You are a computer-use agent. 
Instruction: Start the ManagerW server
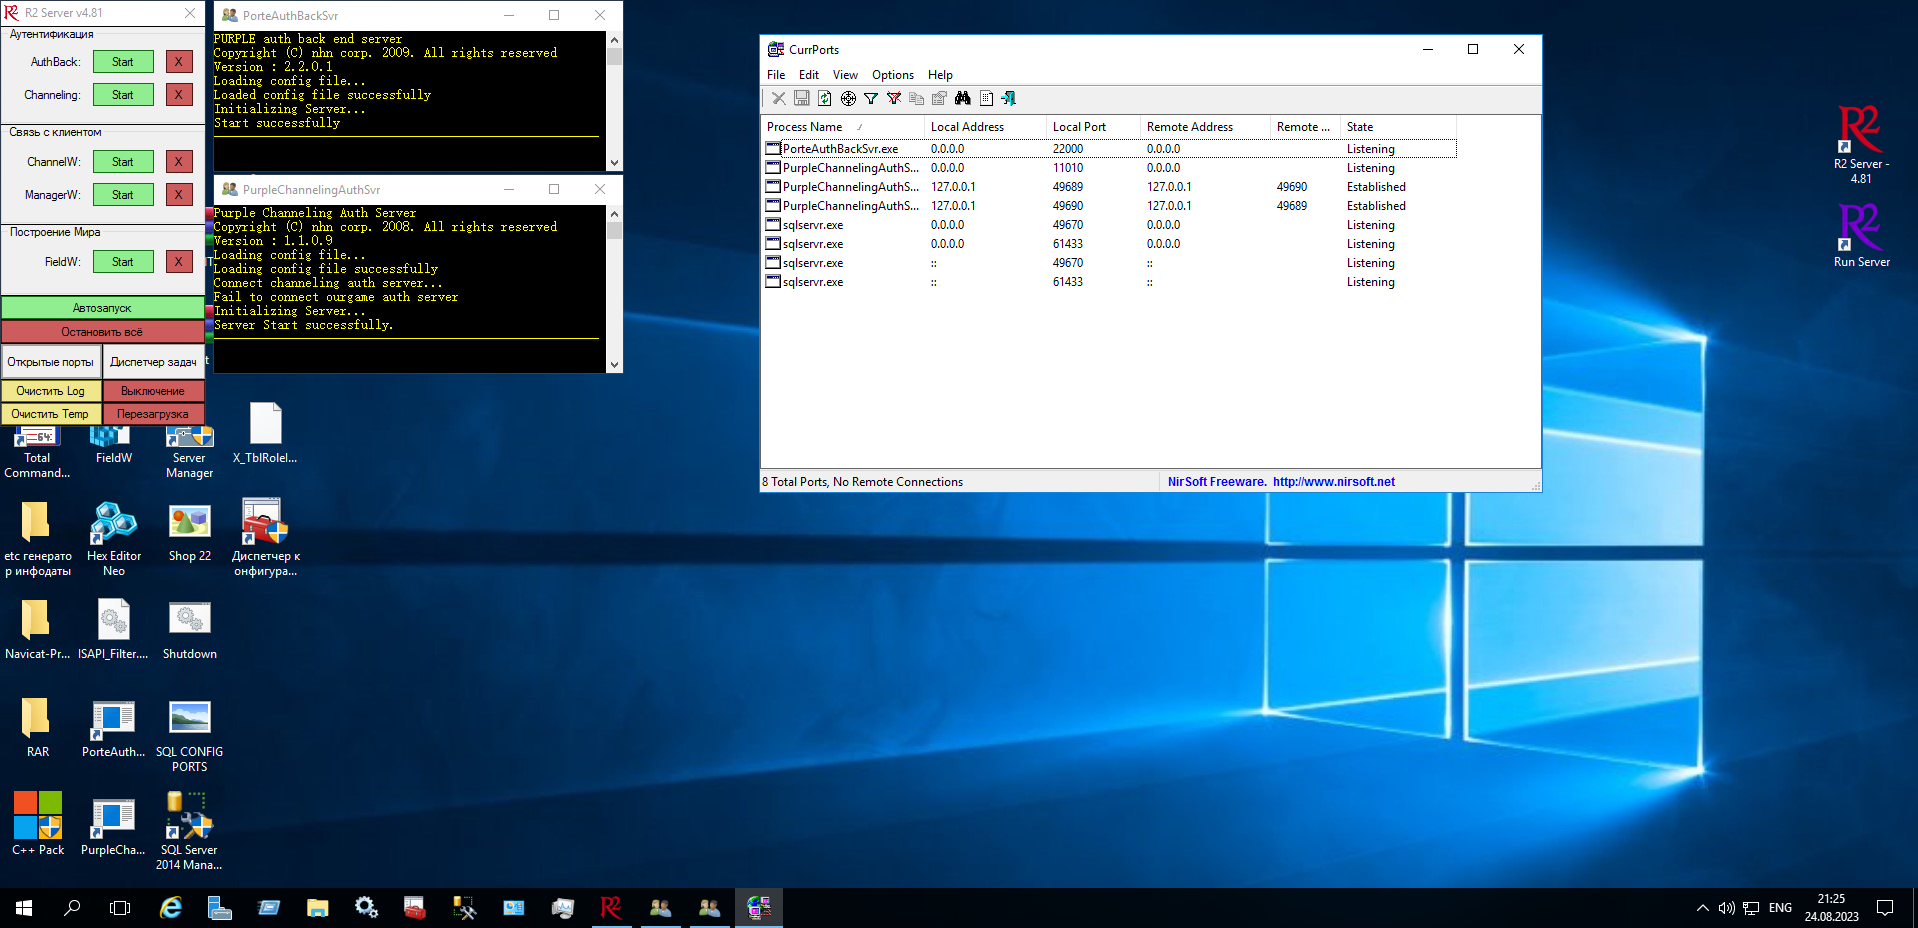(x=123, y=195)
